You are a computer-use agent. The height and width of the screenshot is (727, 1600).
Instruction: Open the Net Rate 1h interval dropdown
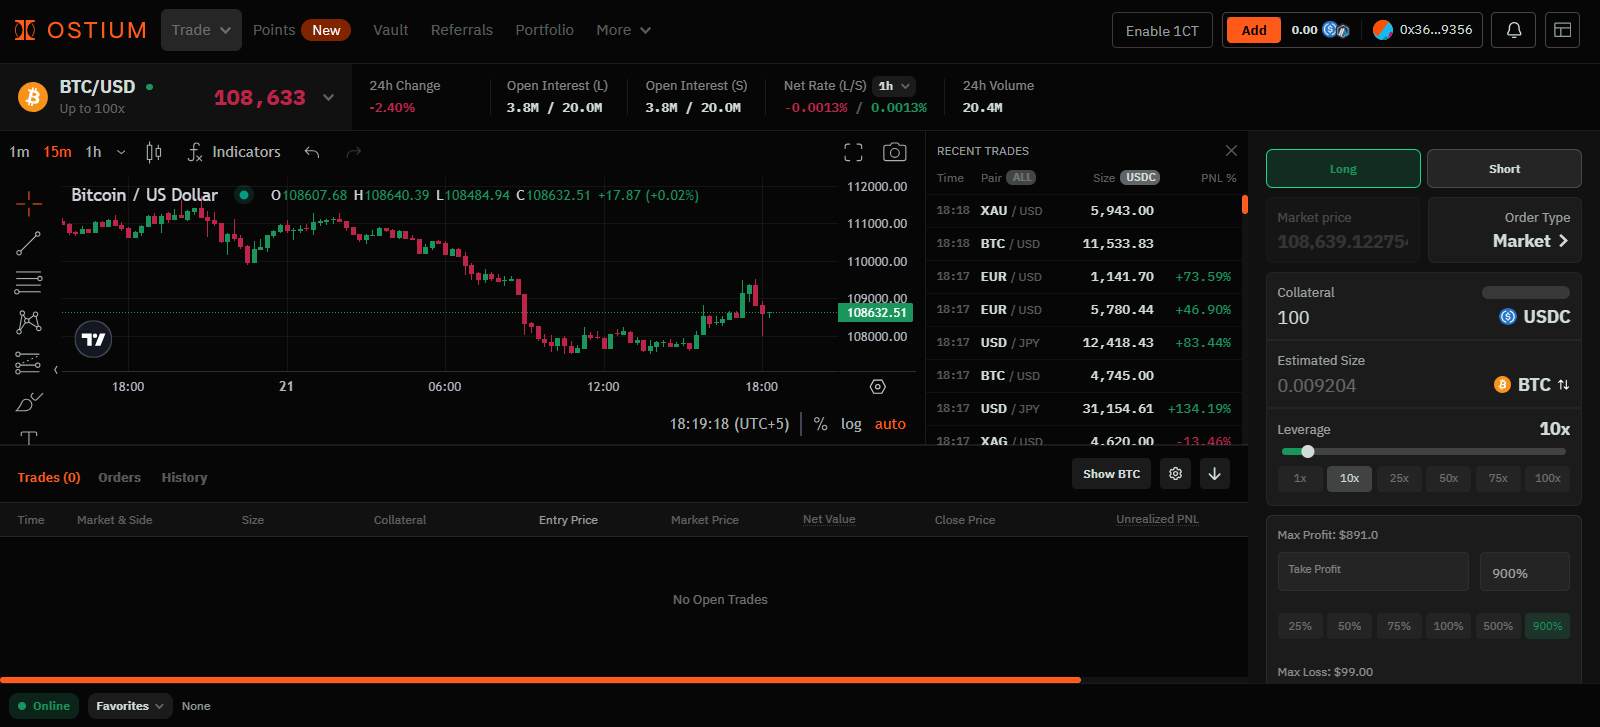pos(894,86)
